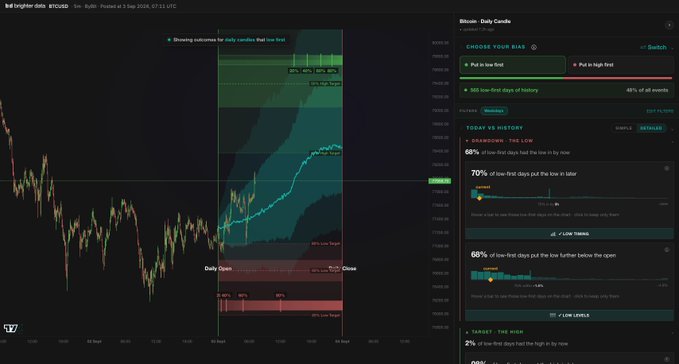Click the chevron at right of Target - The High
This screenshot has height=364, width=679.
pos(672,332)
